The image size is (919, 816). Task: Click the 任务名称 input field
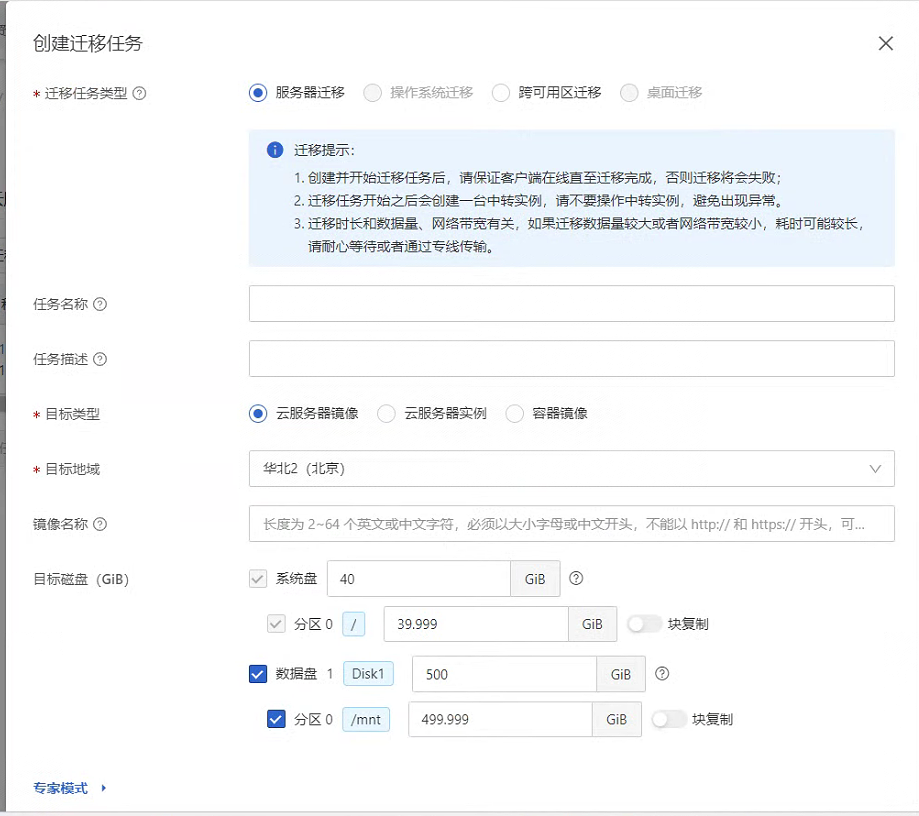tap(571, 304)
